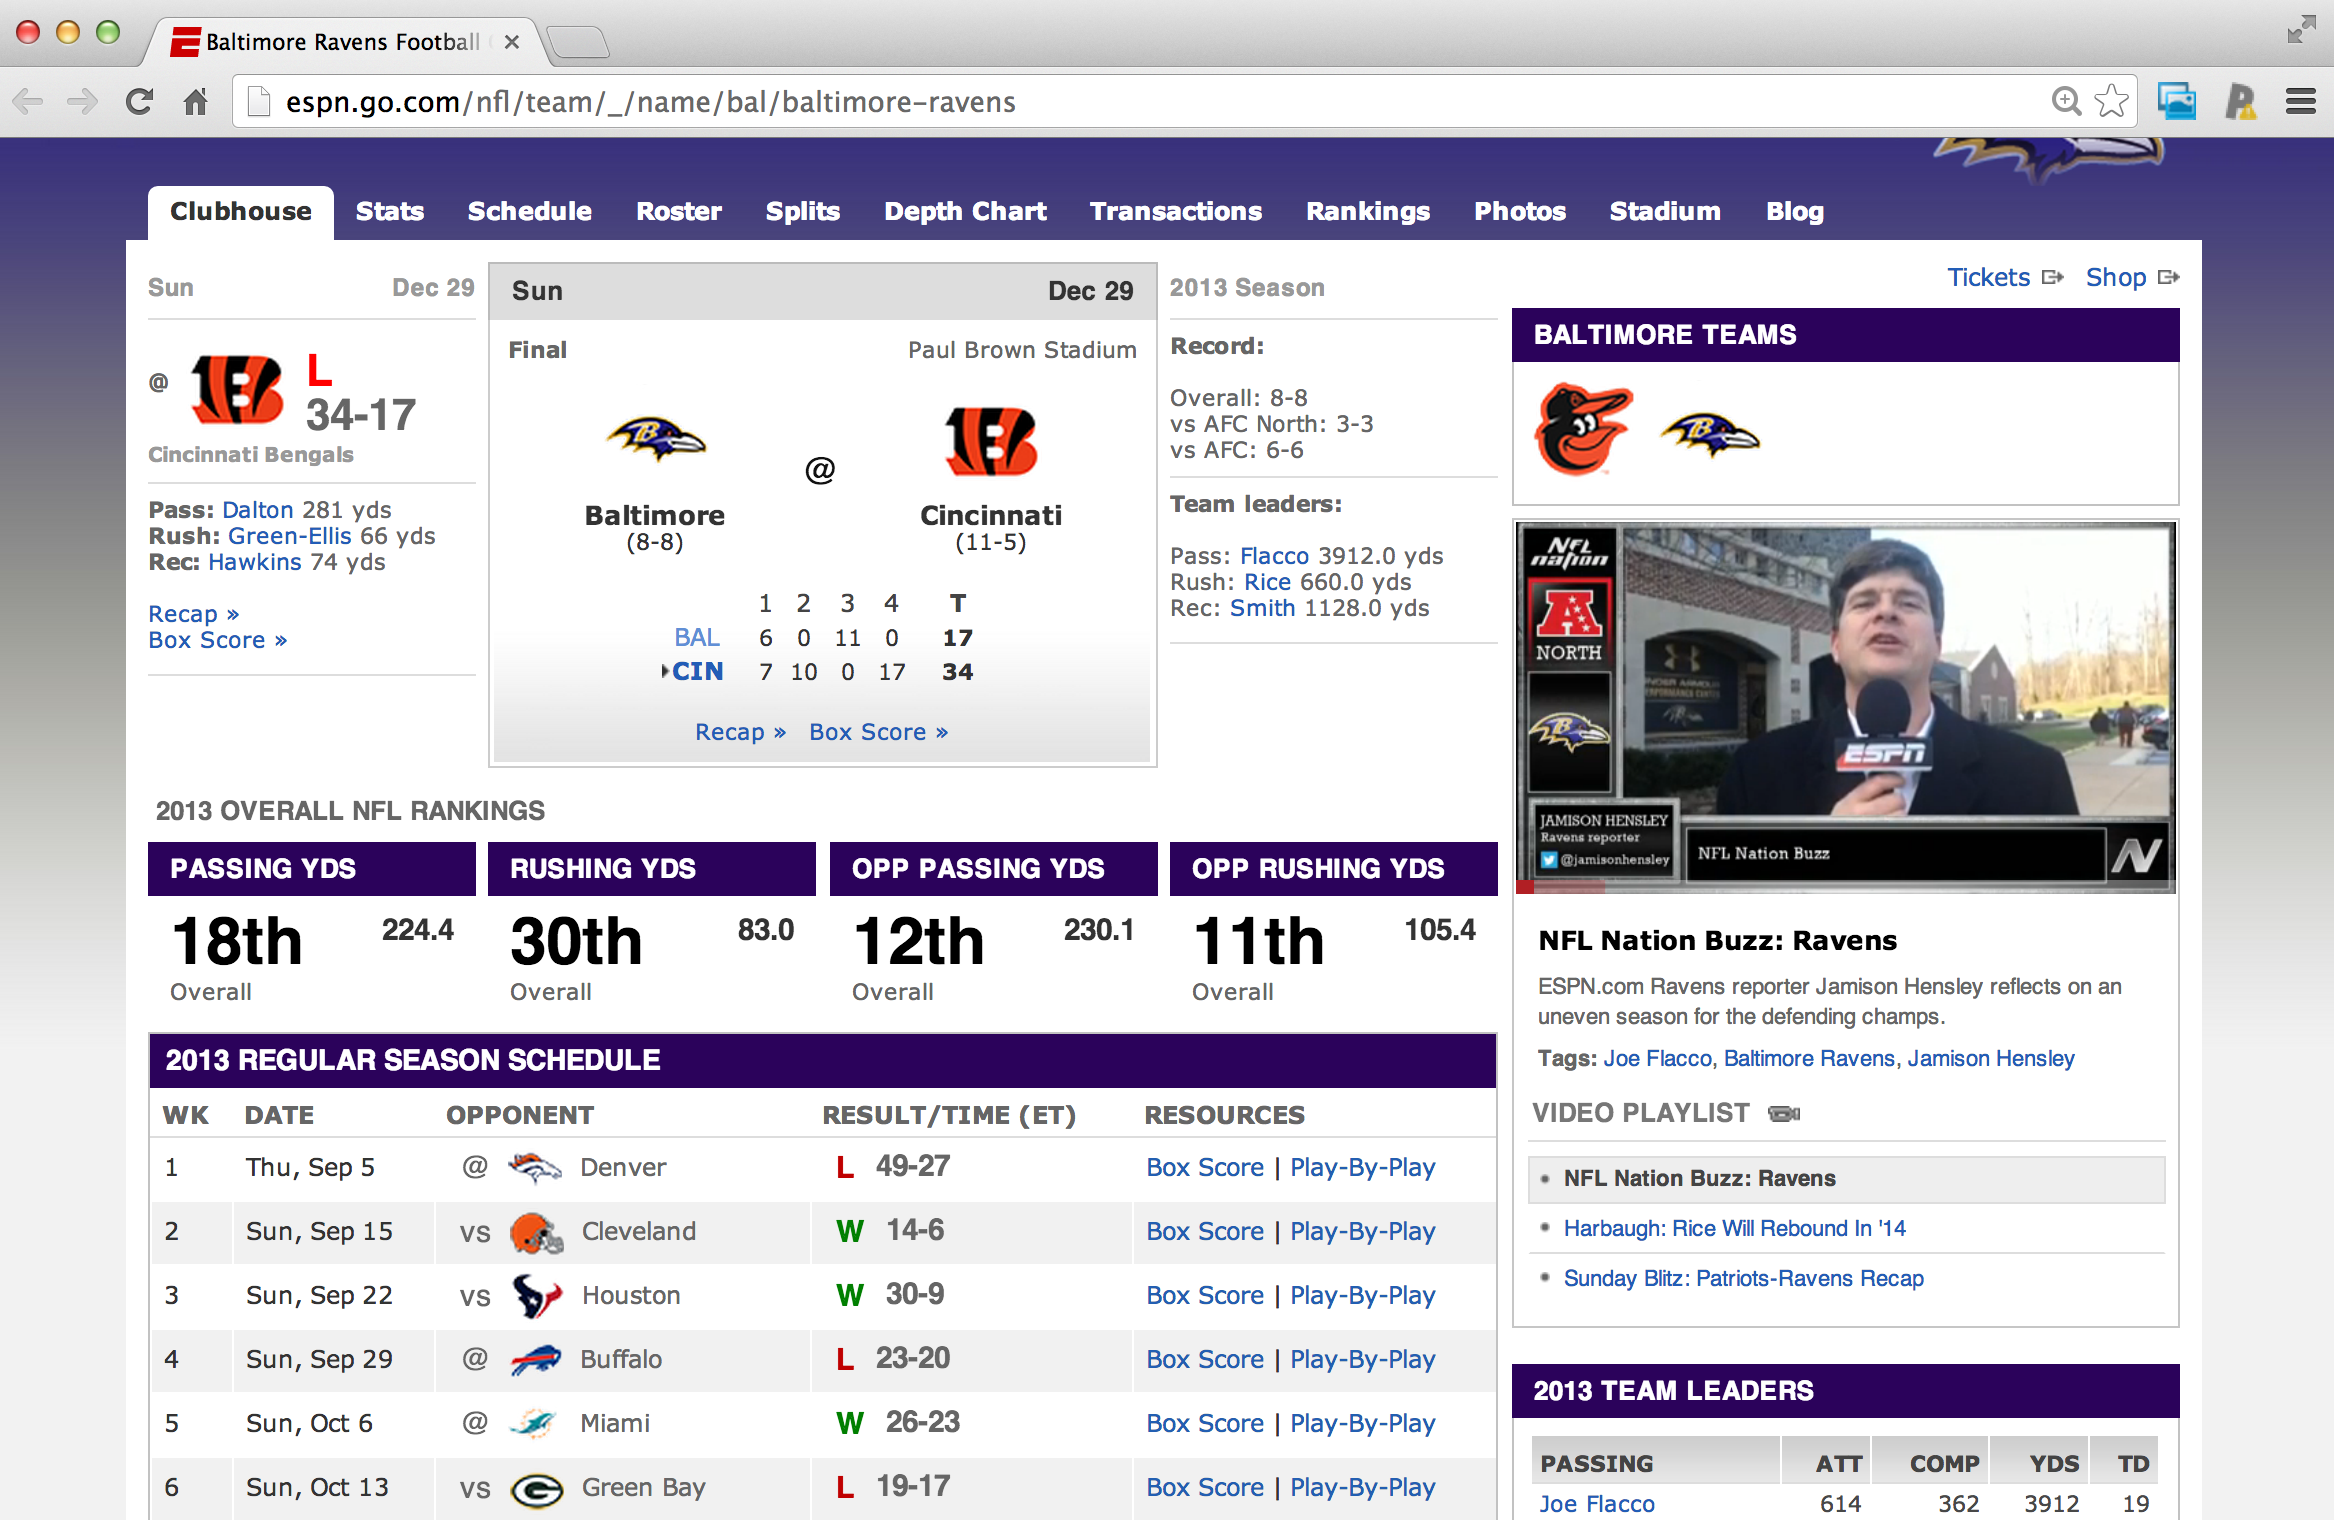This screenshot has width=2334, height=1520.
Task: Open the Rice rushing leader link
Action: tap(1267, 582)
